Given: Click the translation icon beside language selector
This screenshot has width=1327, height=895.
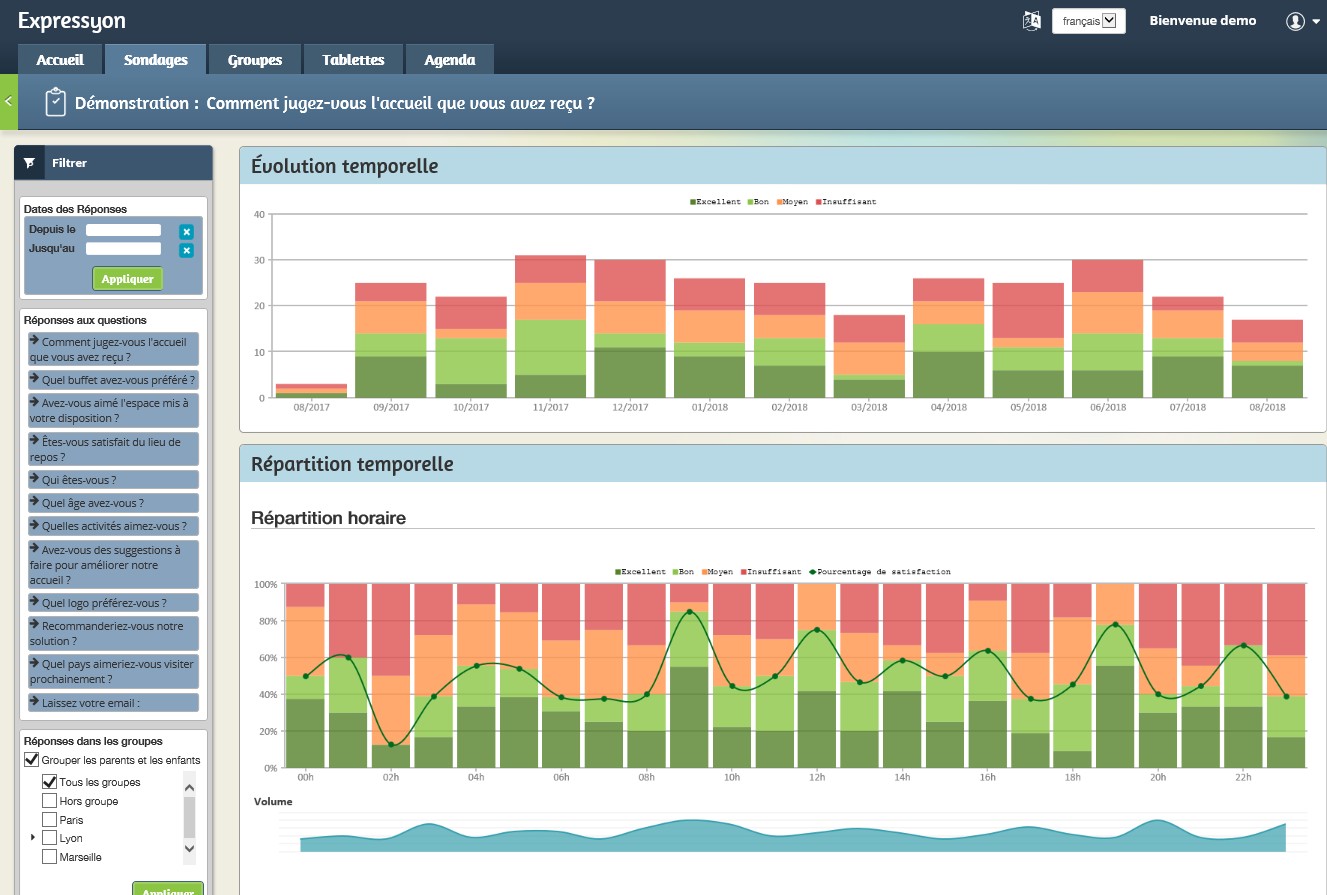Looking at the screenshot, I should (1032, 21).
